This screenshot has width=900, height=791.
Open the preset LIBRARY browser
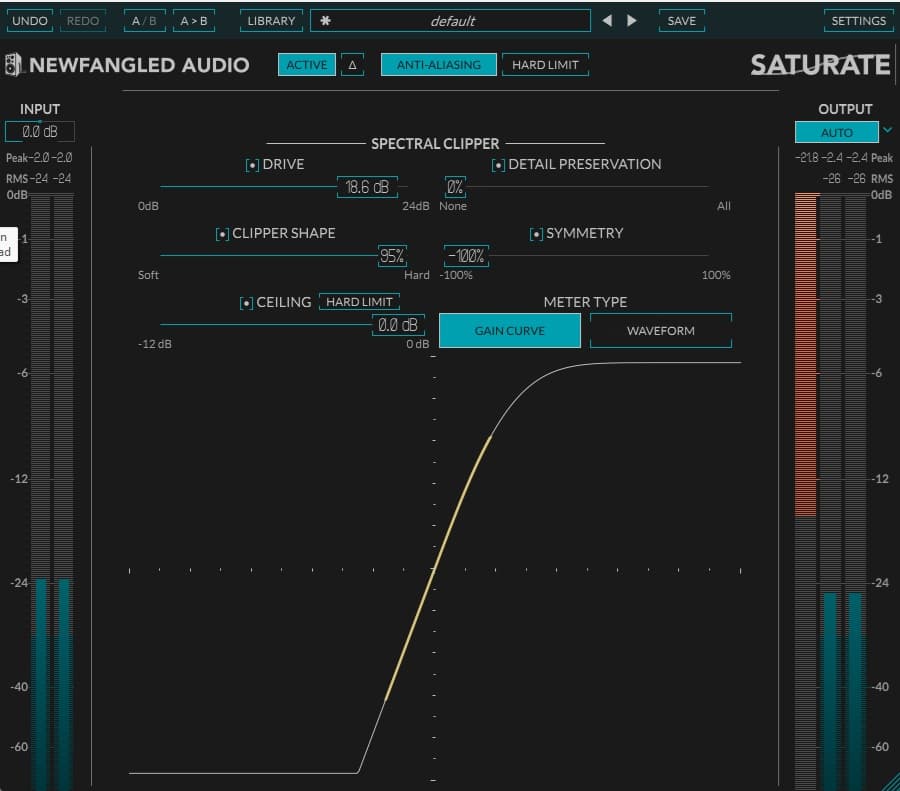pyautogui.click(x=271, y=20)
